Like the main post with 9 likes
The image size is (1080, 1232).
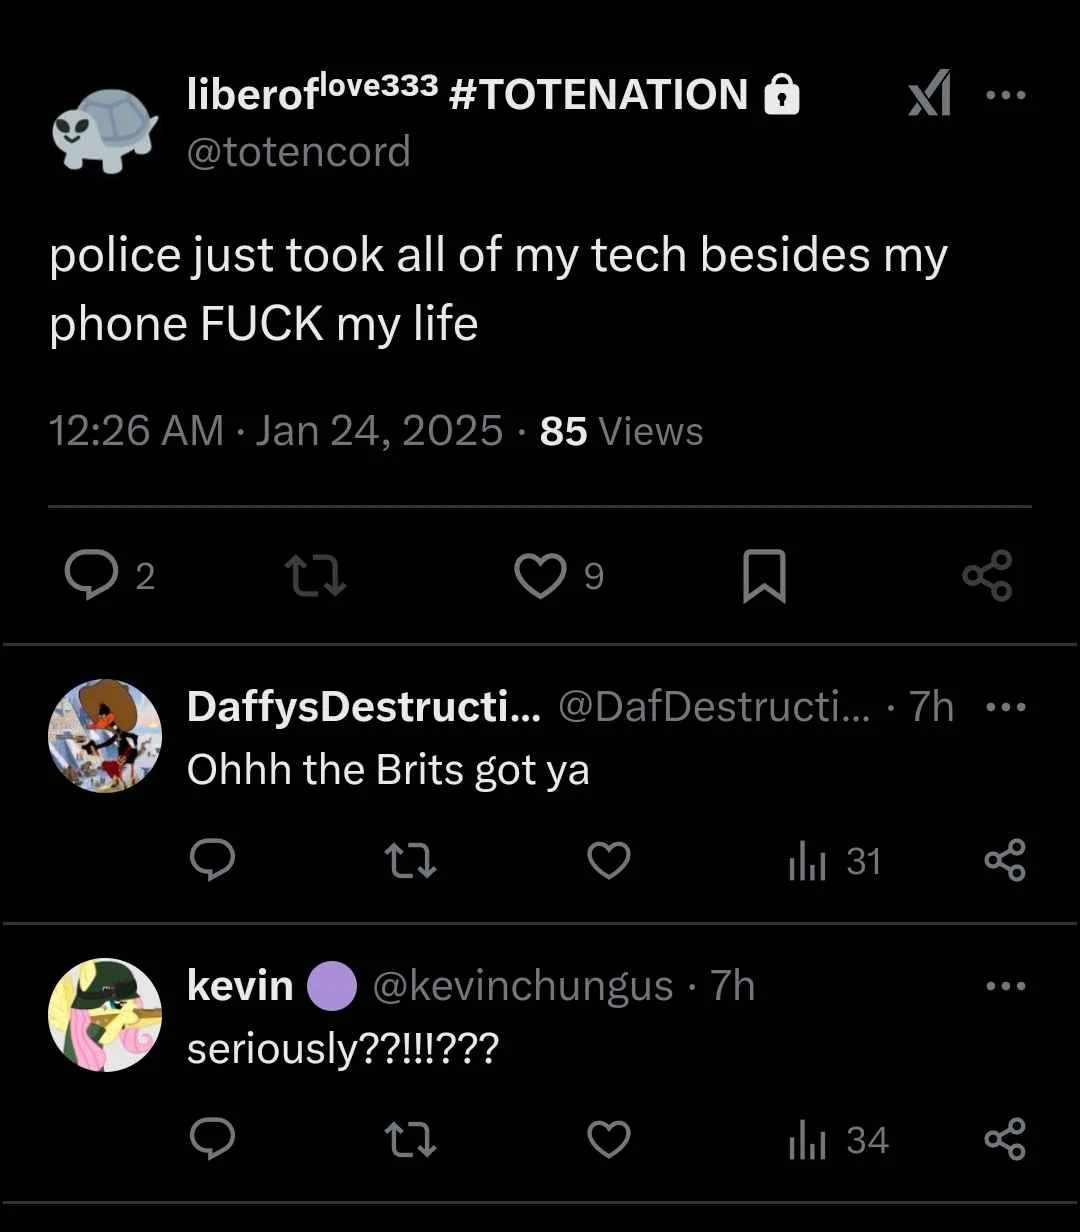(x=540, y=576)
